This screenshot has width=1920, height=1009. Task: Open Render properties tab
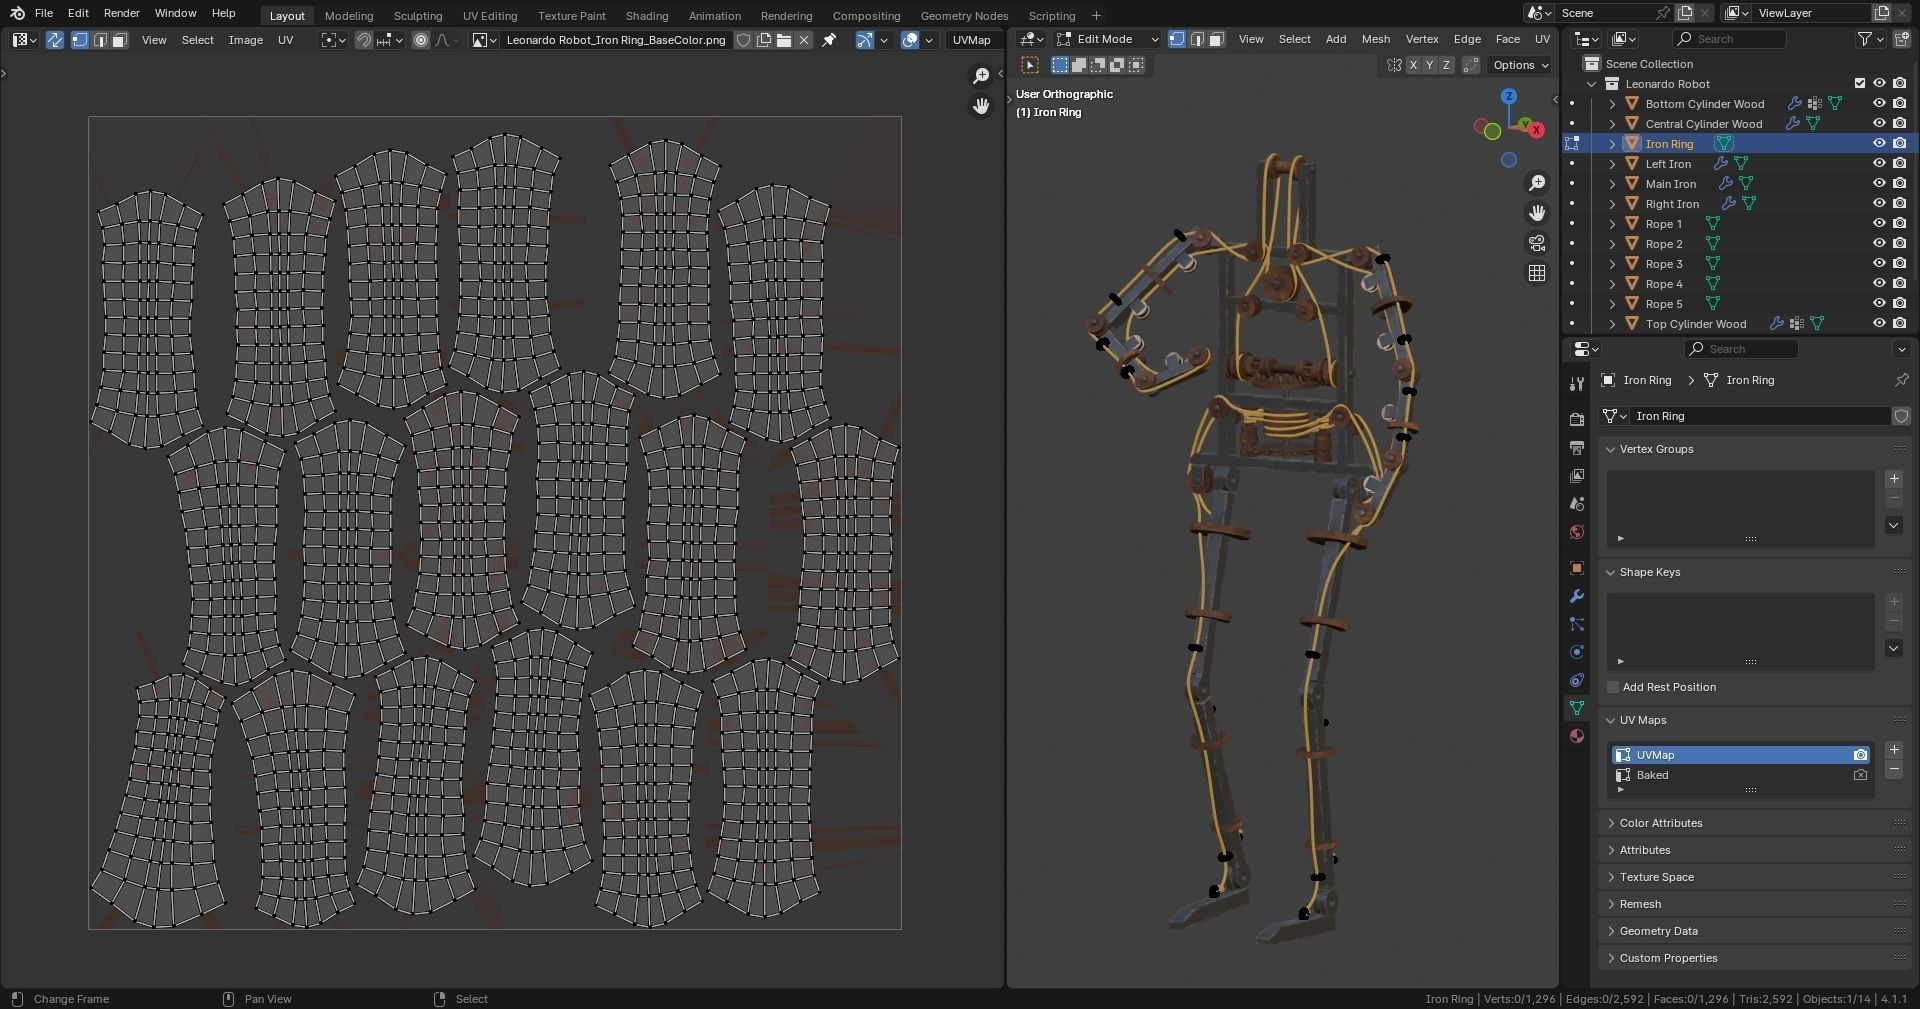[1577, 420]
